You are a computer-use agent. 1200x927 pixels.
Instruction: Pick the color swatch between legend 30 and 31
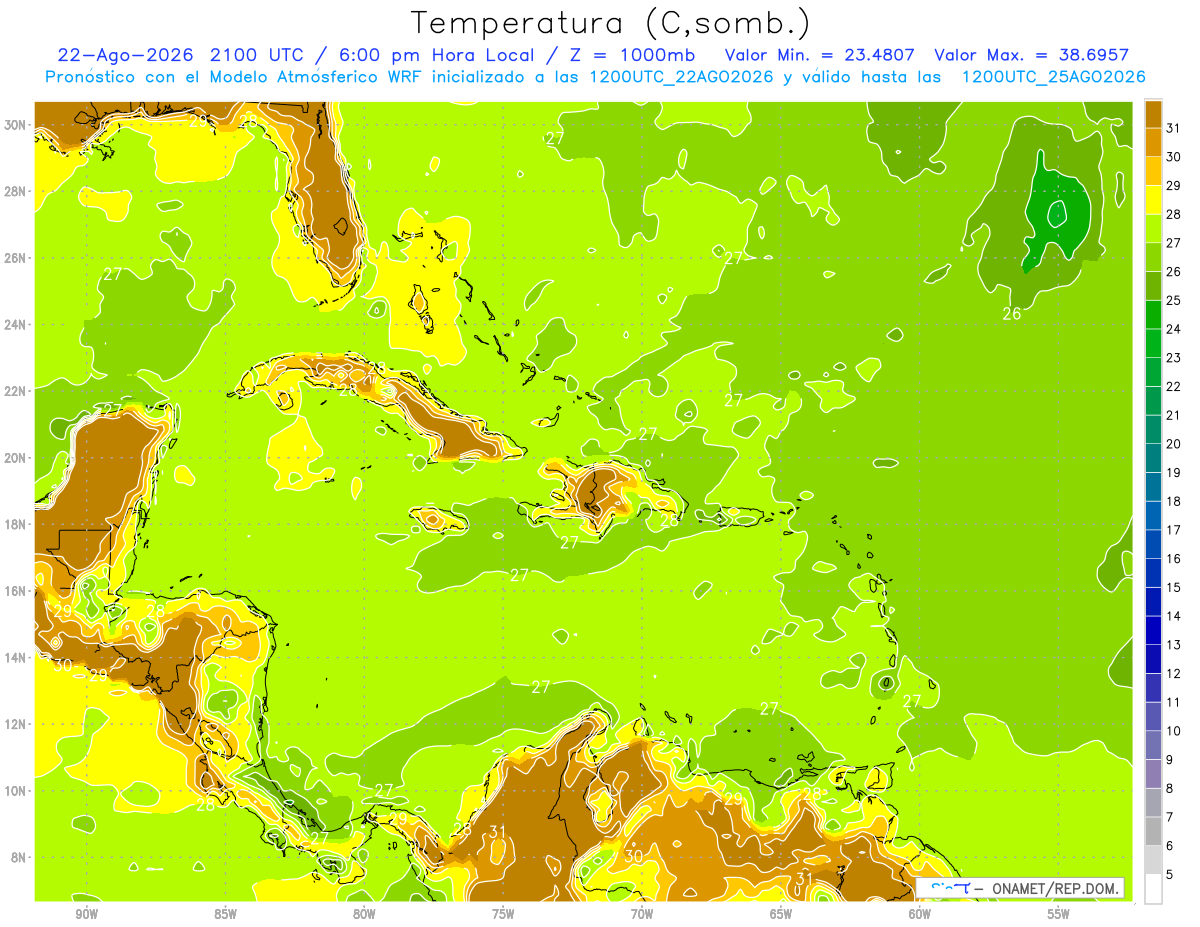(1153, 143)
